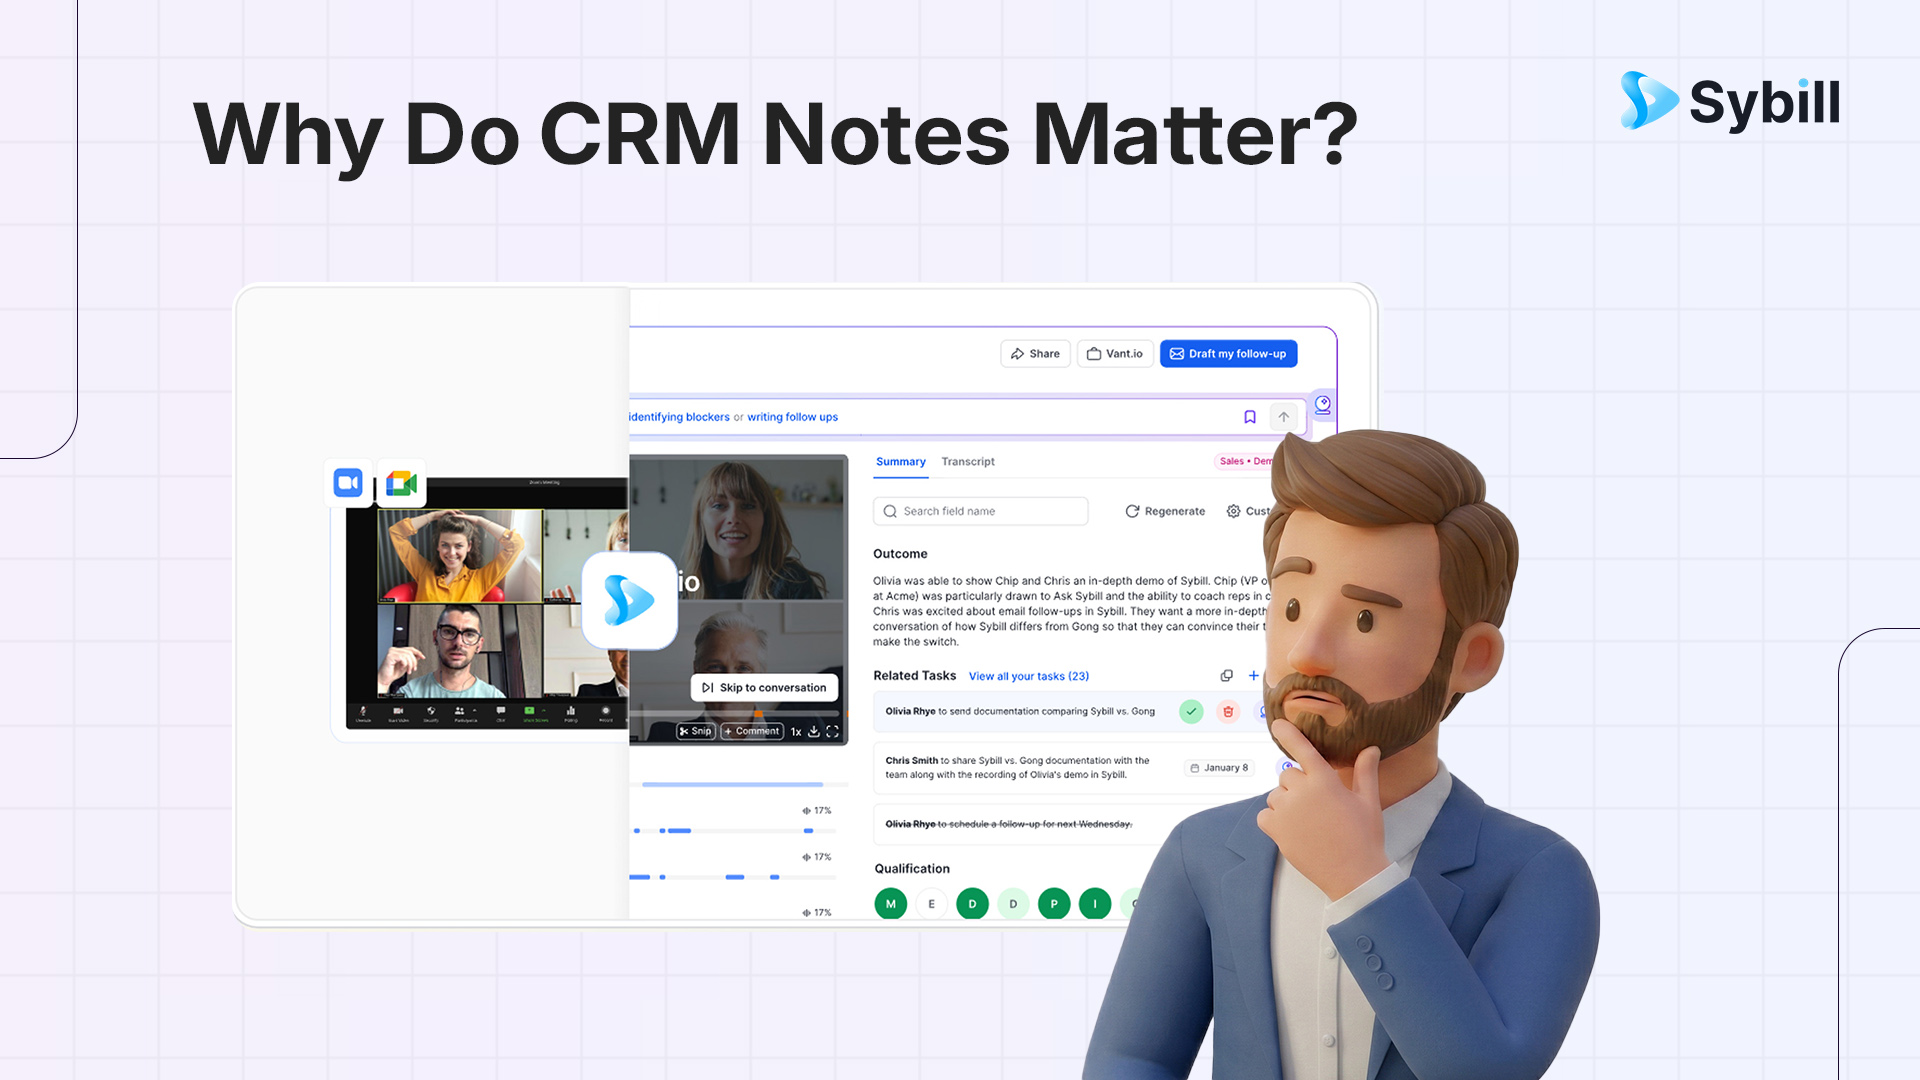Open the Vant.io account button
The width and height of the screenshot is (1920, 1080).
tap(1115, 354)
